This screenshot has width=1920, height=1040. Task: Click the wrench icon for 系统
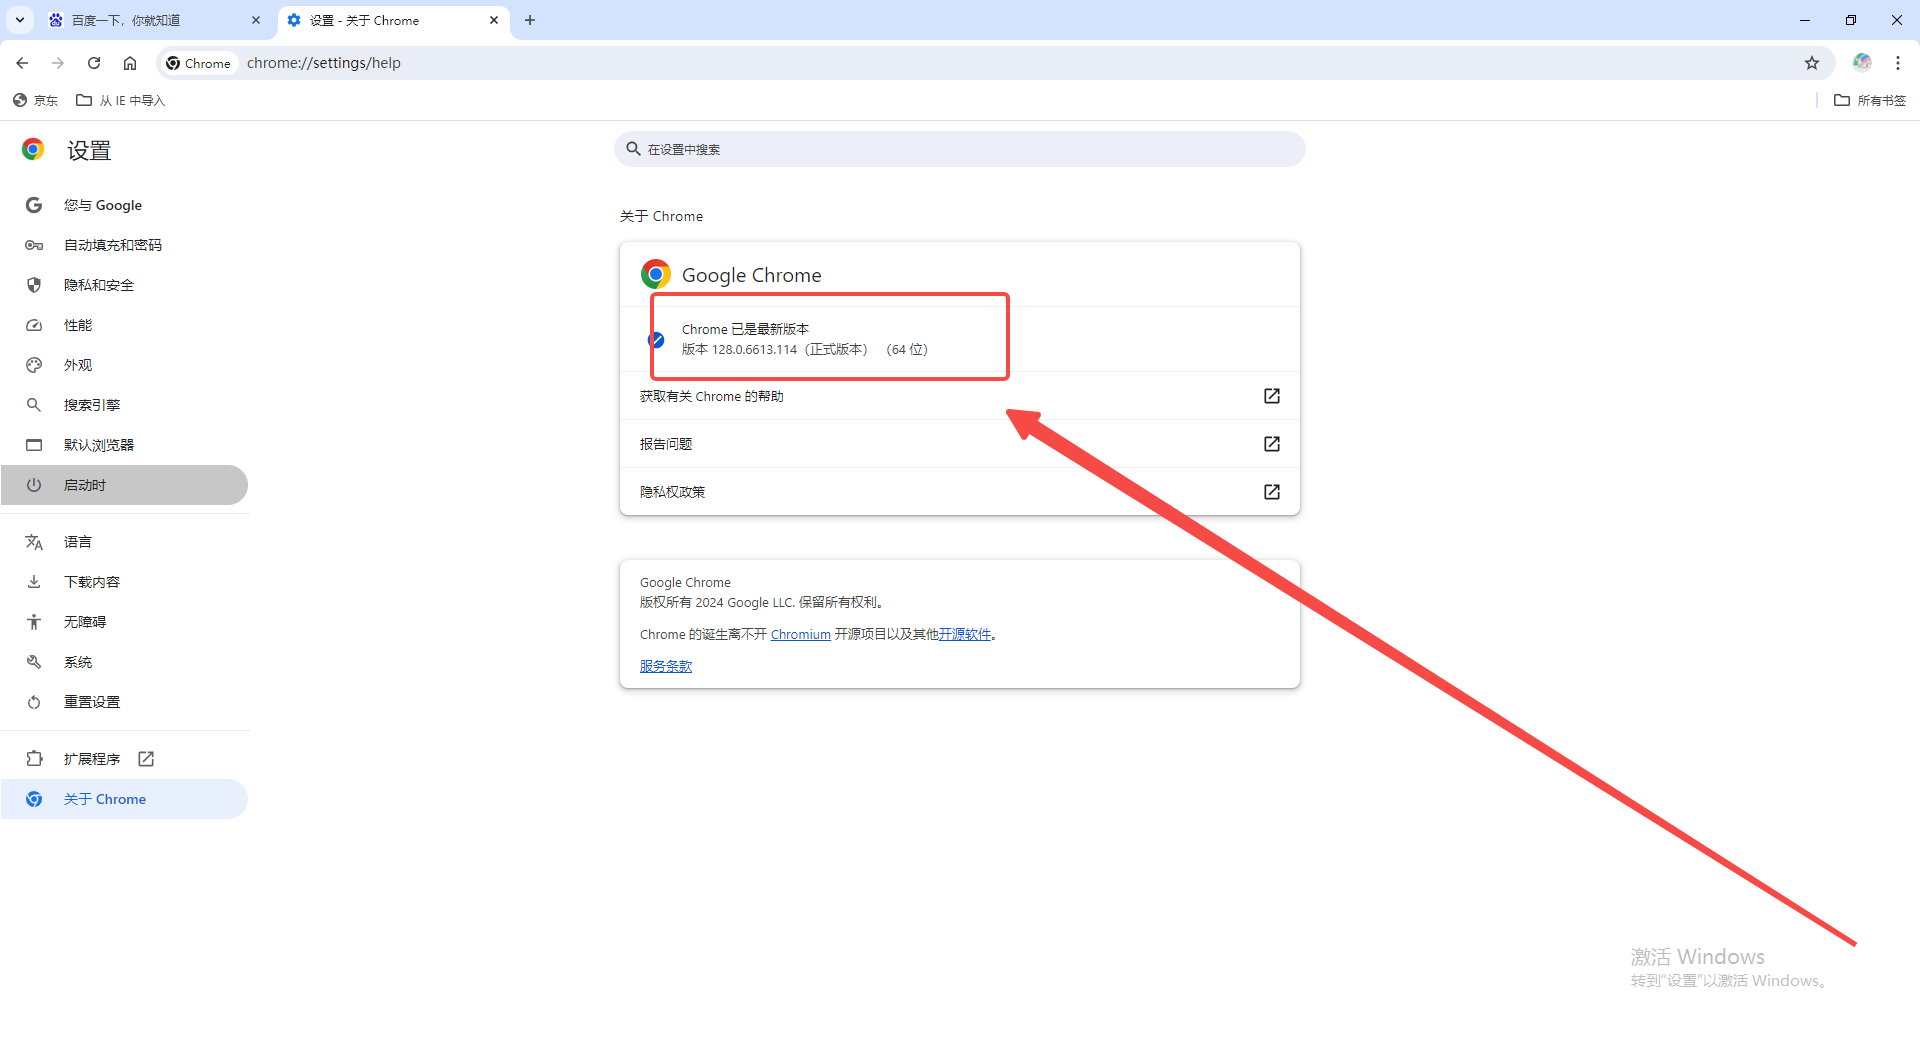click(x=34, y=662)
